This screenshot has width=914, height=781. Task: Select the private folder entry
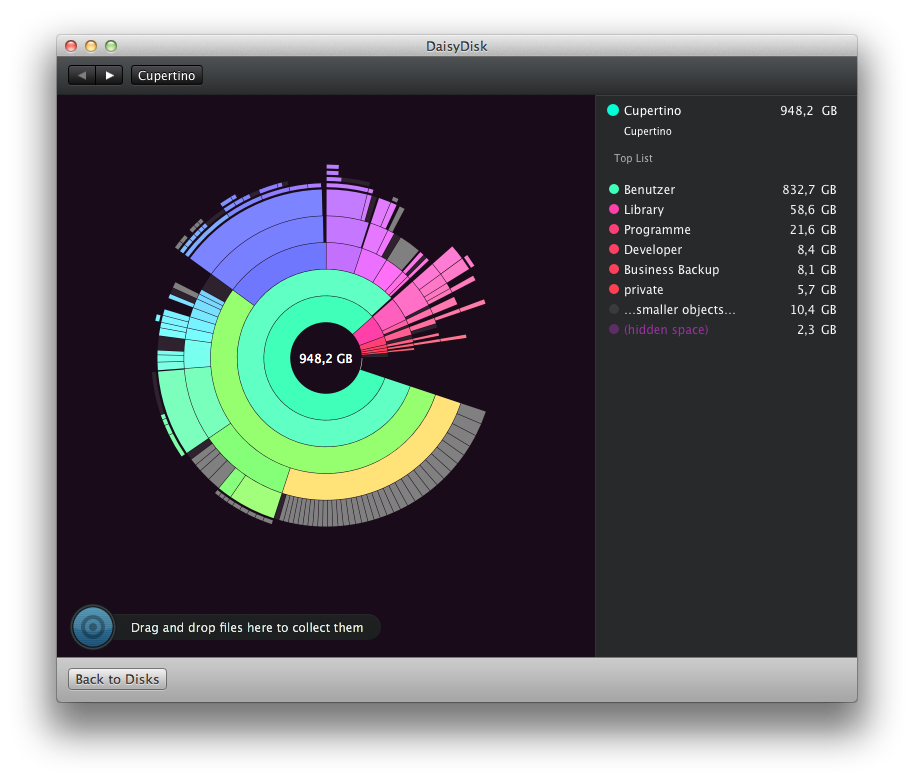723,290
